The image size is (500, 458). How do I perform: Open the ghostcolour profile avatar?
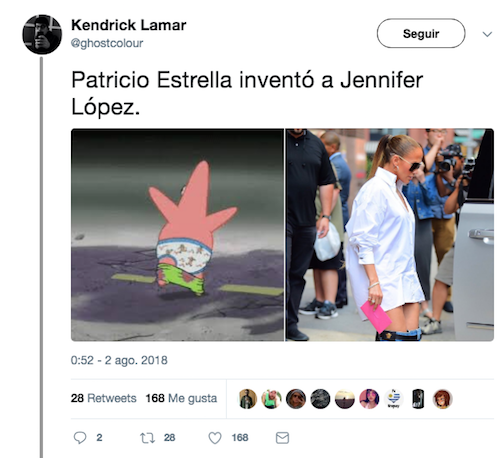(x=42, y=34)
